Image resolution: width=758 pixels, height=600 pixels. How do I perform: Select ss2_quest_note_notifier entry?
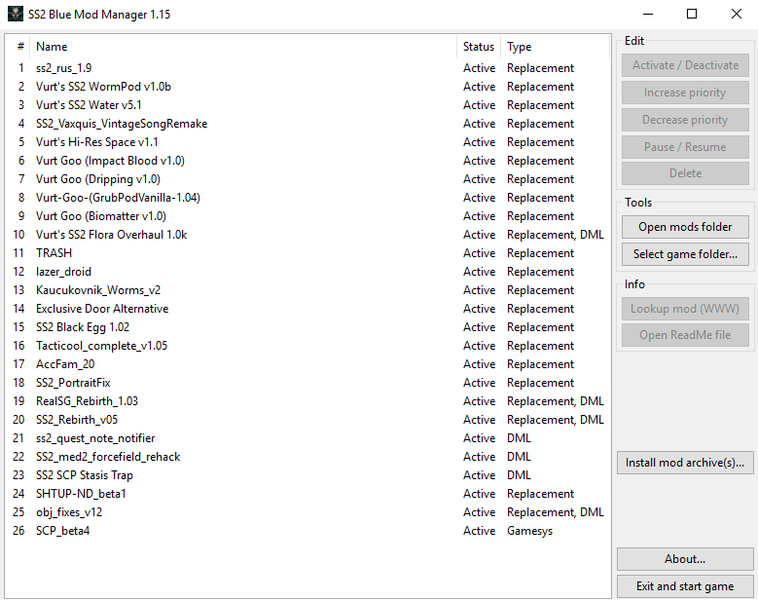coord(307,438)
